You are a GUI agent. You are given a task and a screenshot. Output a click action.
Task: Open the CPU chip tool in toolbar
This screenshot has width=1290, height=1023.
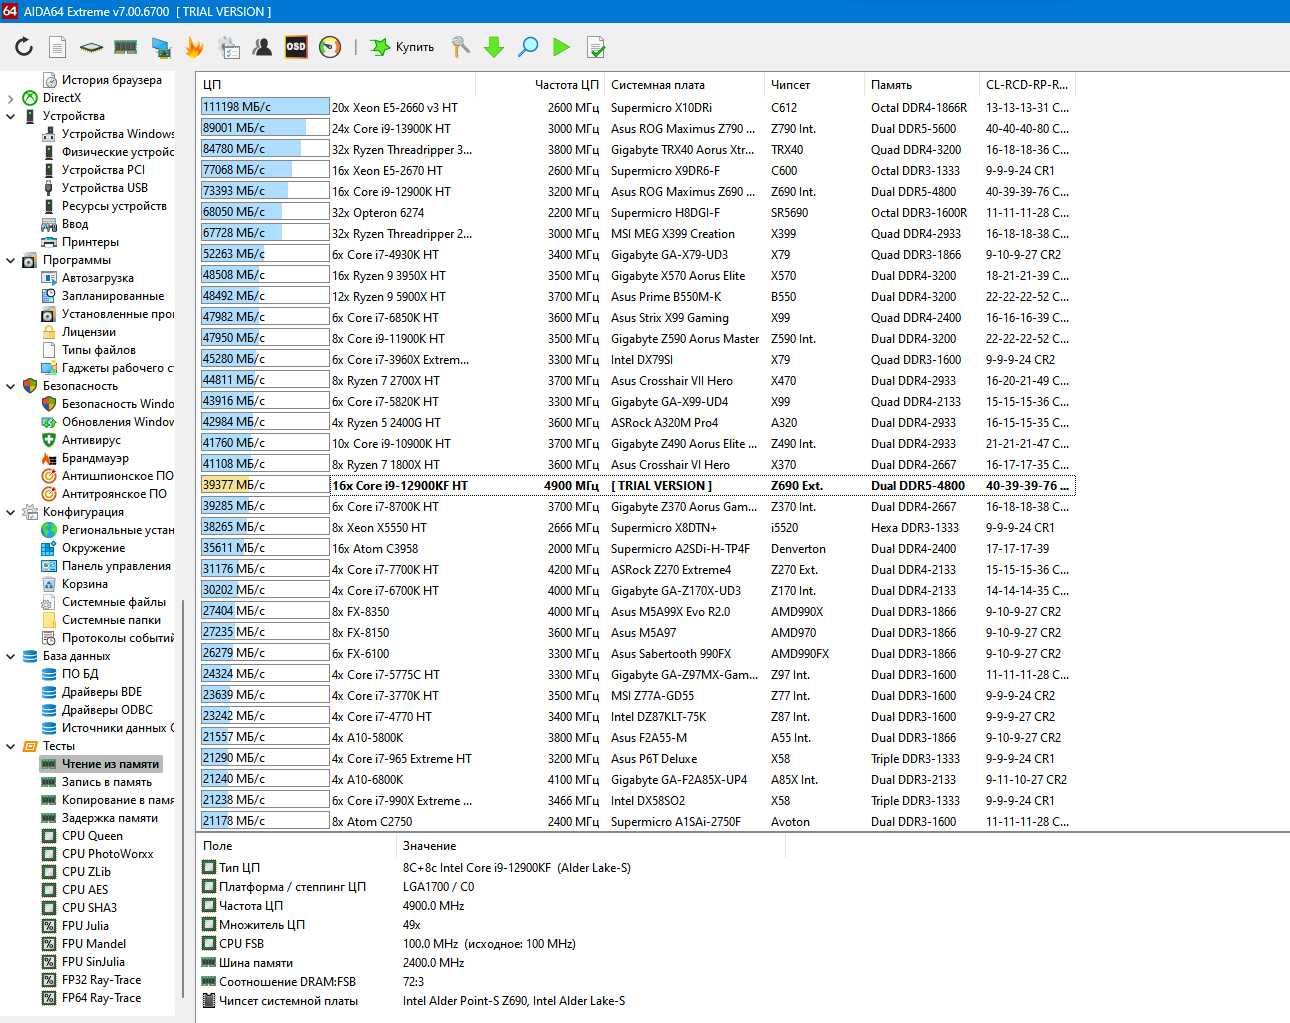91,47
